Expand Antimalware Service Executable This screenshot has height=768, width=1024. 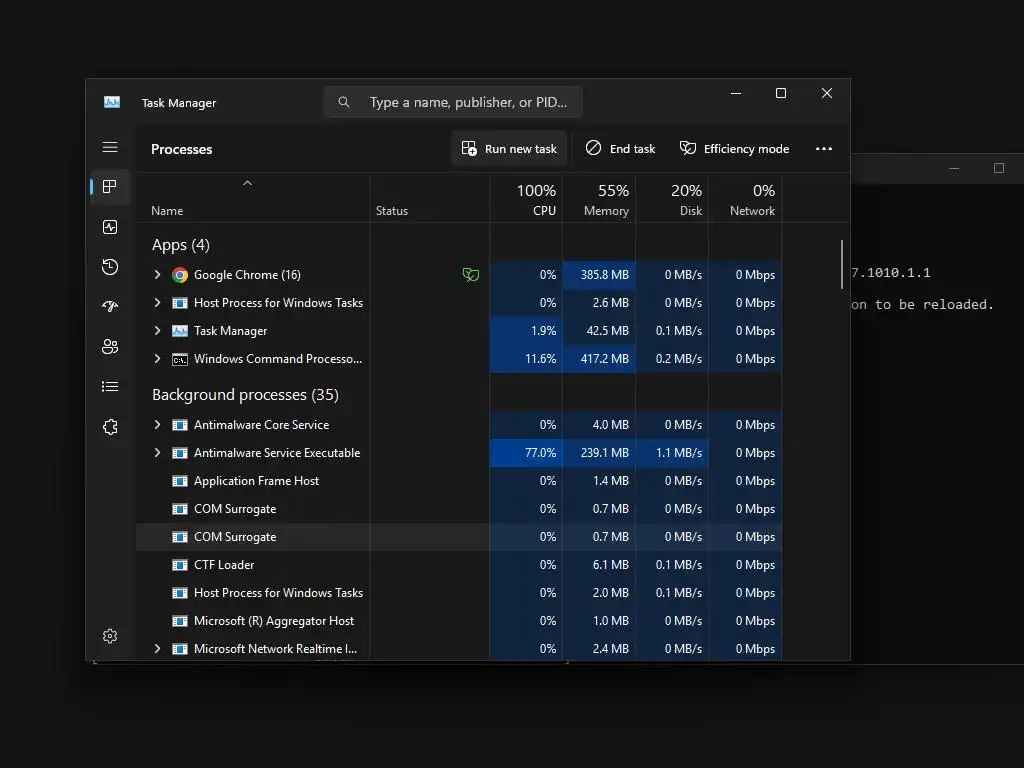[x=157, y=453]
